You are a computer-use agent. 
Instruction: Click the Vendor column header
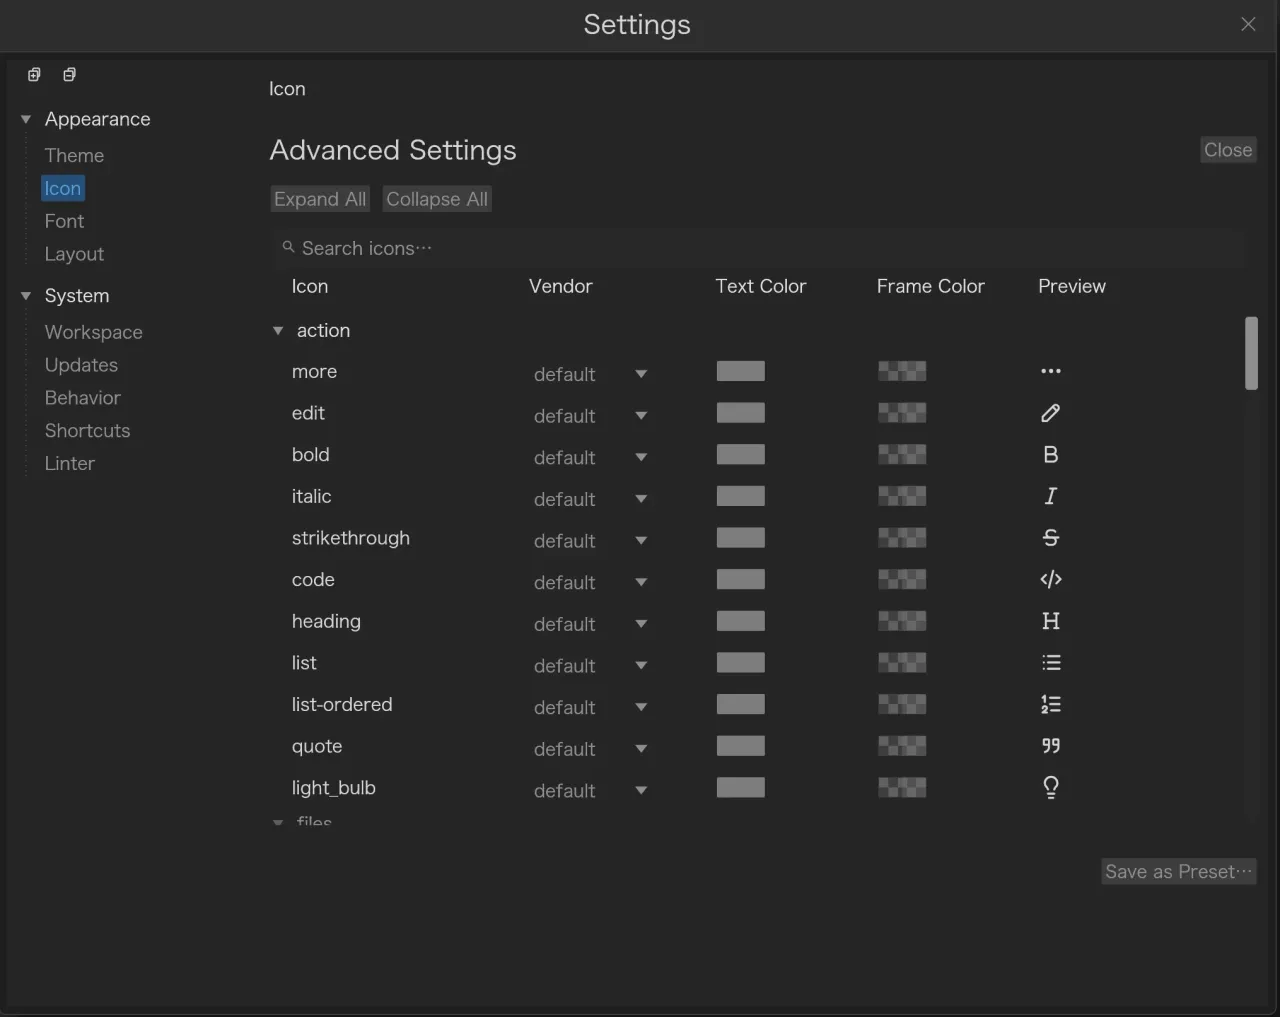tap(560, 286)
